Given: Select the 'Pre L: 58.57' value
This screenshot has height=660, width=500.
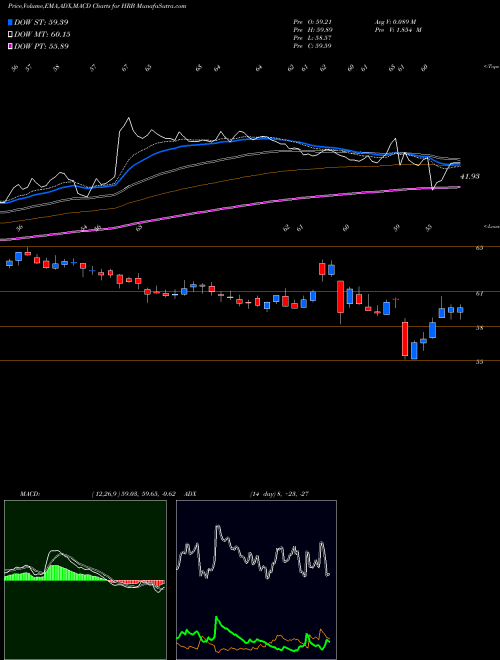Looking at the screenshot, I should tap(312, 38).
